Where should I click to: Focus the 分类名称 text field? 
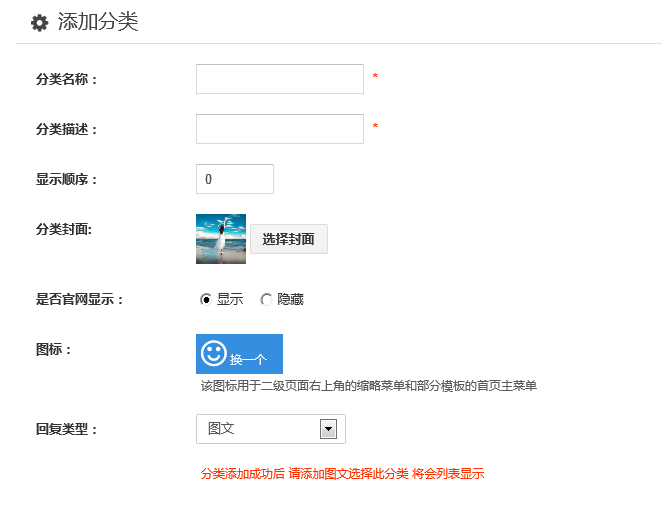[280, 79]
